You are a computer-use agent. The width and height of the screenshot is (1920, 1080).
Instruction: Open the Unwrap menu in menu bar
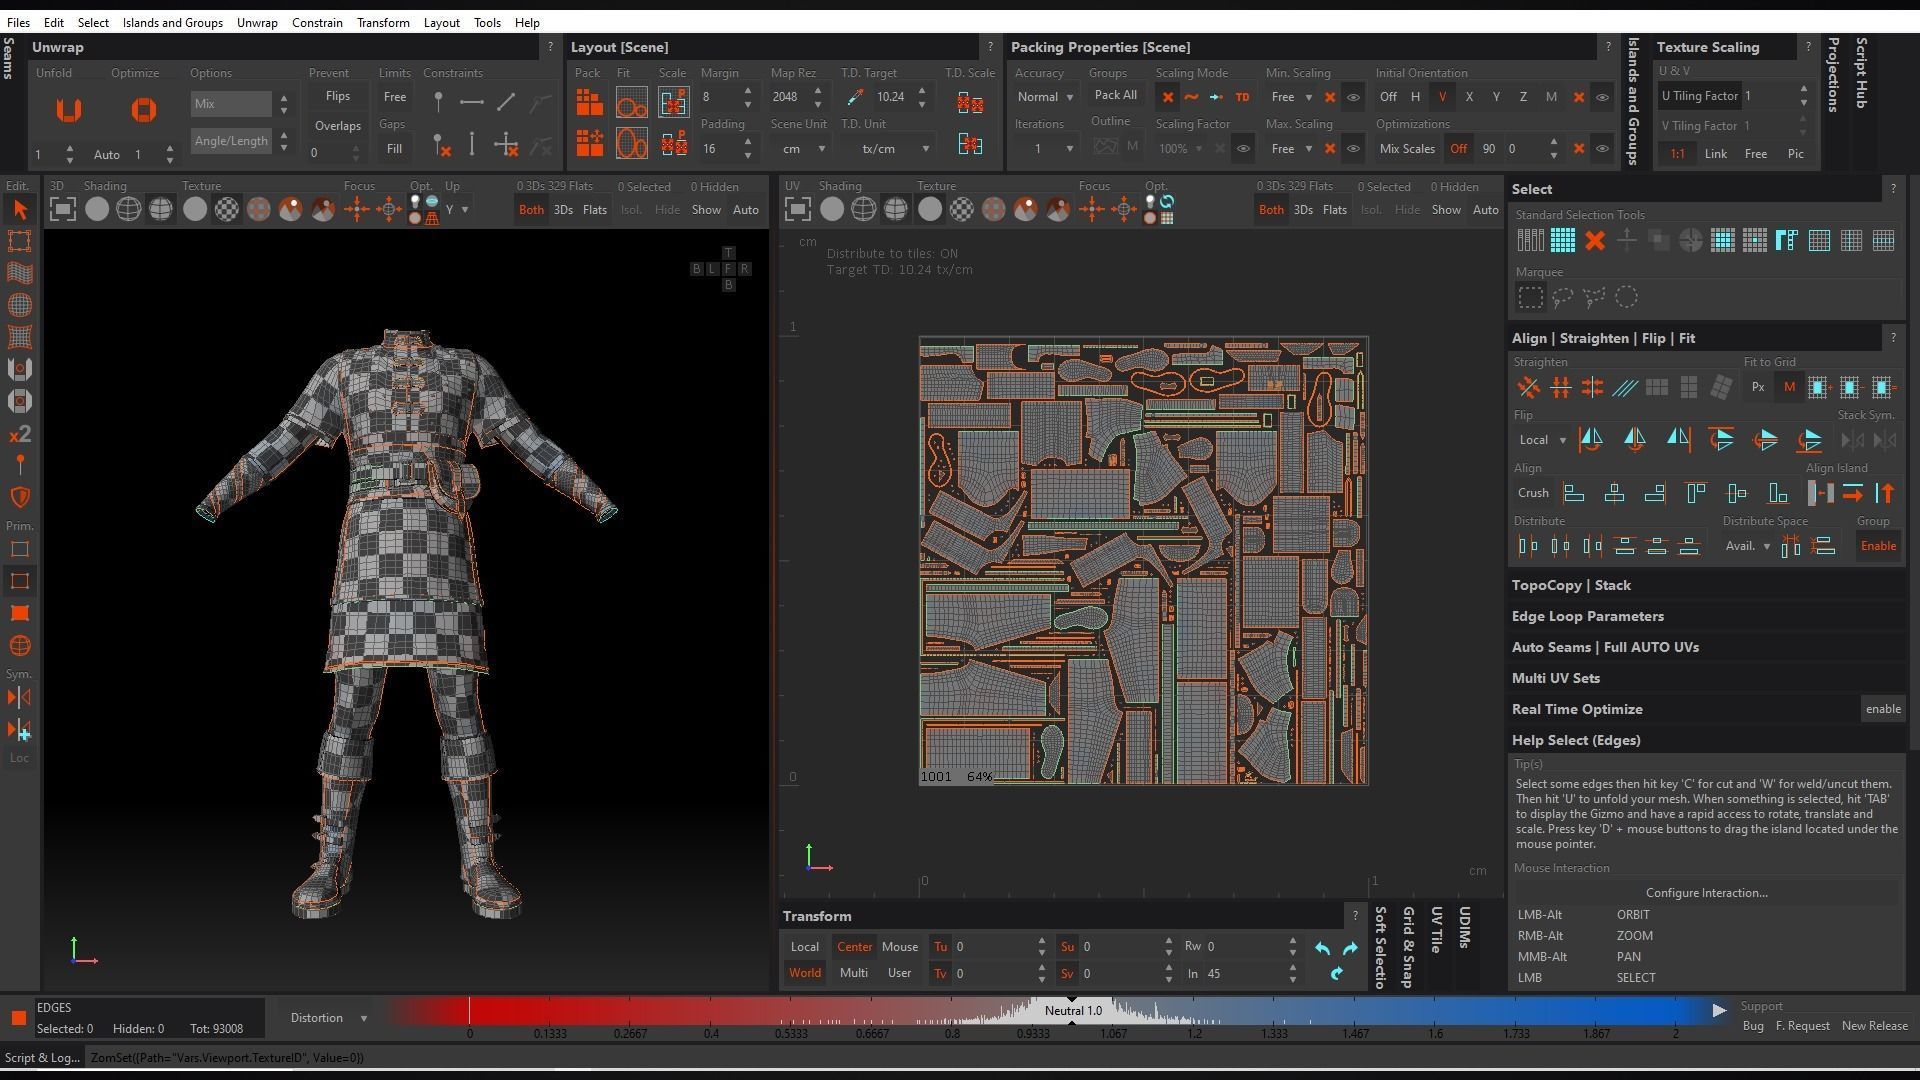click(257, 22)
